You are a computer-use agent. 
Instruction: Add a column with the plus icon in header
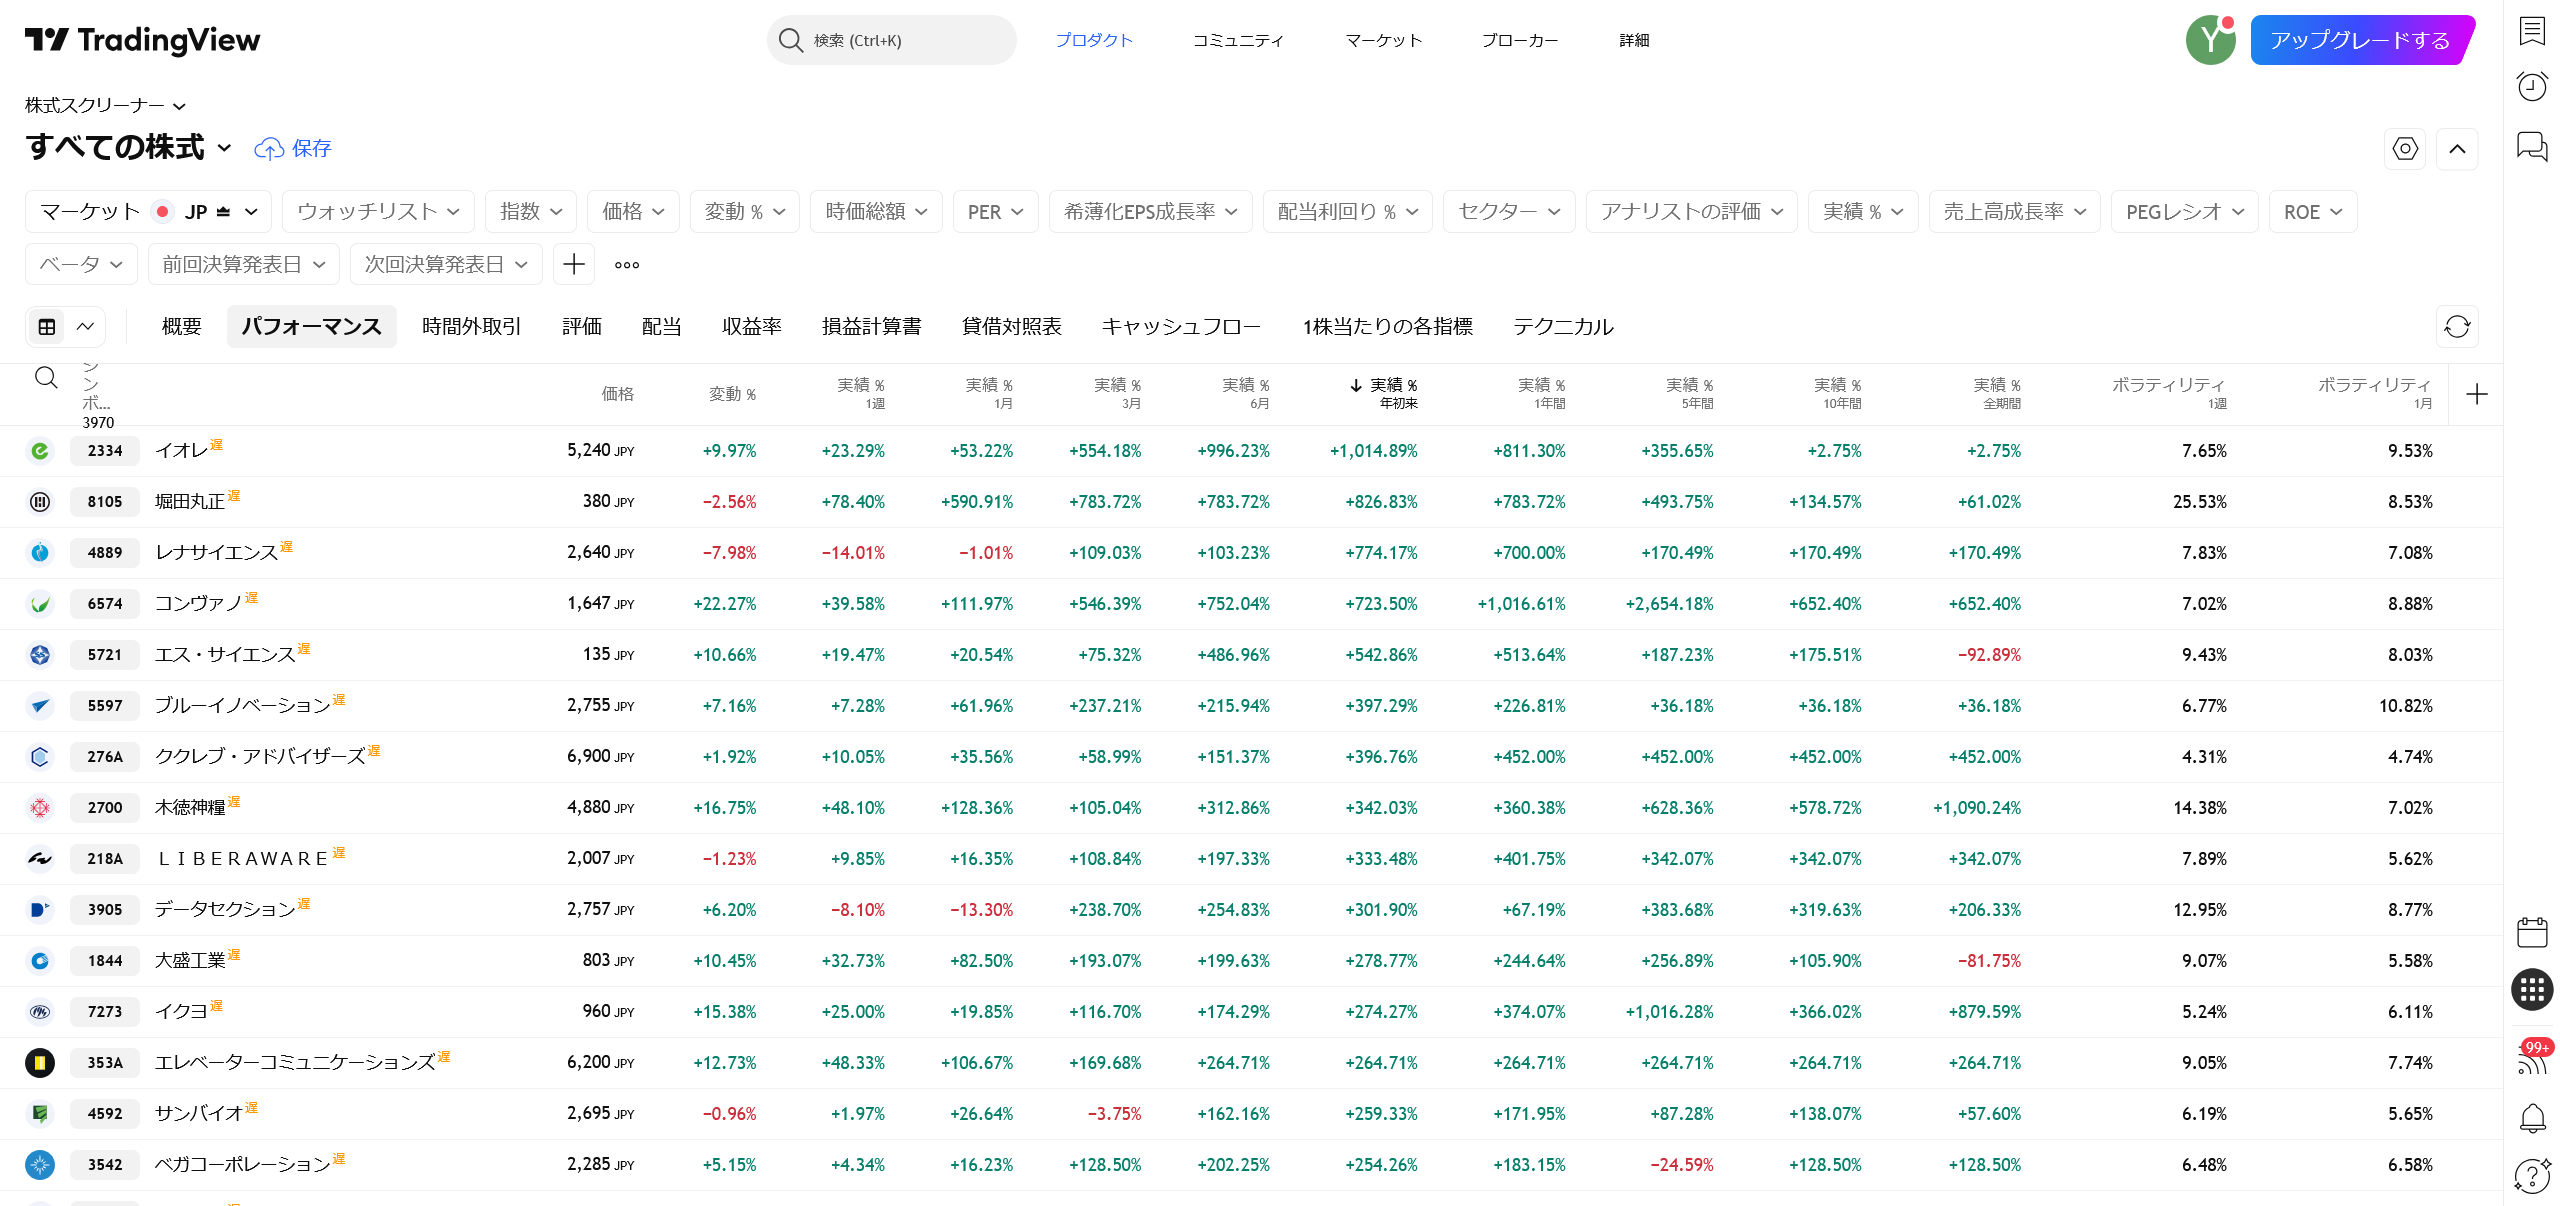tap(2477, 395)
